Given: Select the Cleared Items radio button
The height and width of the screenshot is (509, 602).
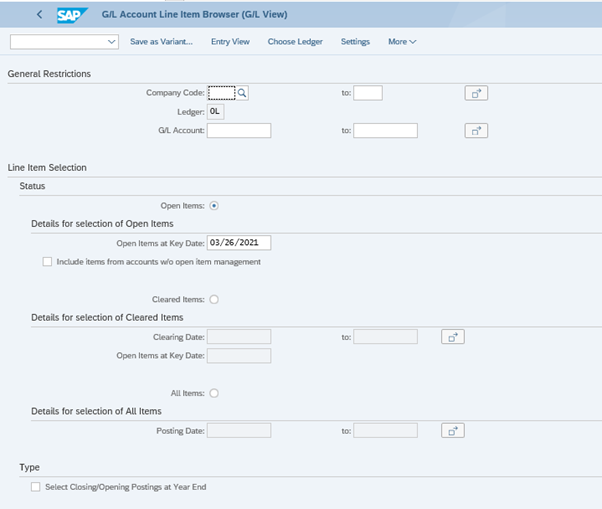Looking at the screenshot, I should coord(214,299).
